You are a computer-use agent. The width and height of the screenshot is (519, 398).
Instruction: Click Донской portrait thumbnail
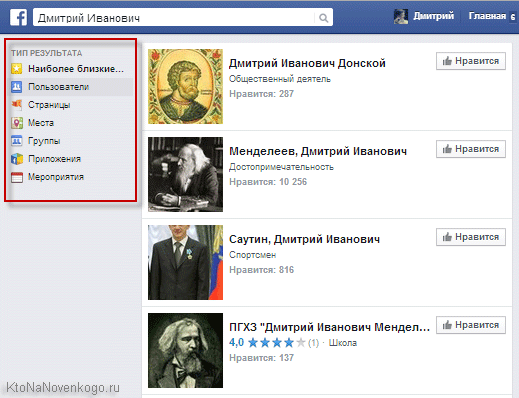coord(185,87)
